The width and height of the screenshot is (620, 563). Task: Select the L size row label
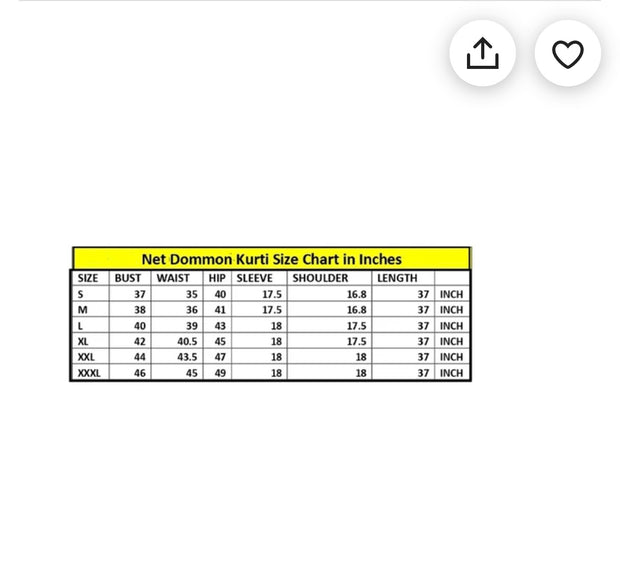(x=81, y=326)
